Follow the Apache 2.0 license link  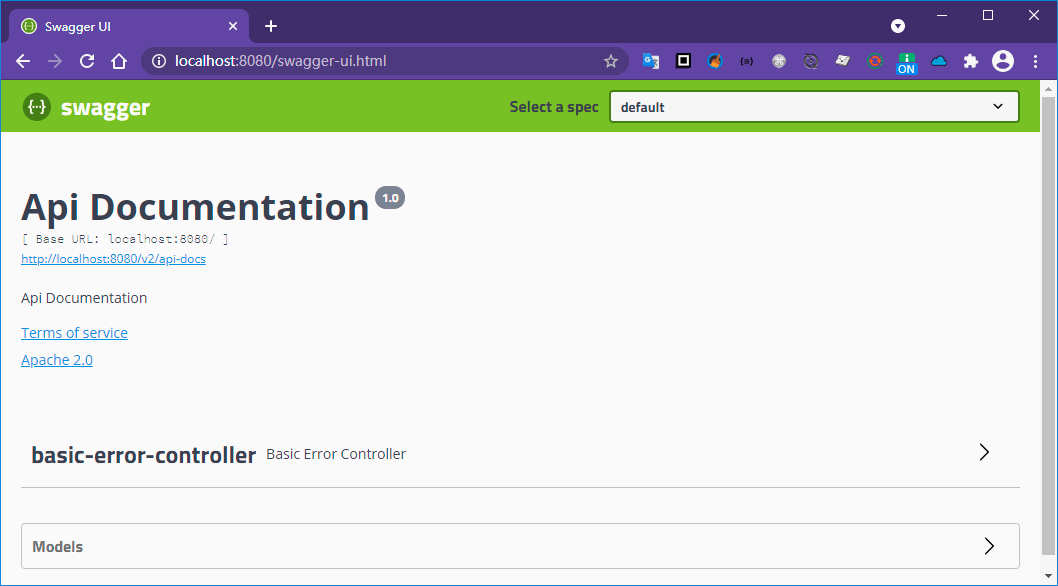[x=57, y=360]
